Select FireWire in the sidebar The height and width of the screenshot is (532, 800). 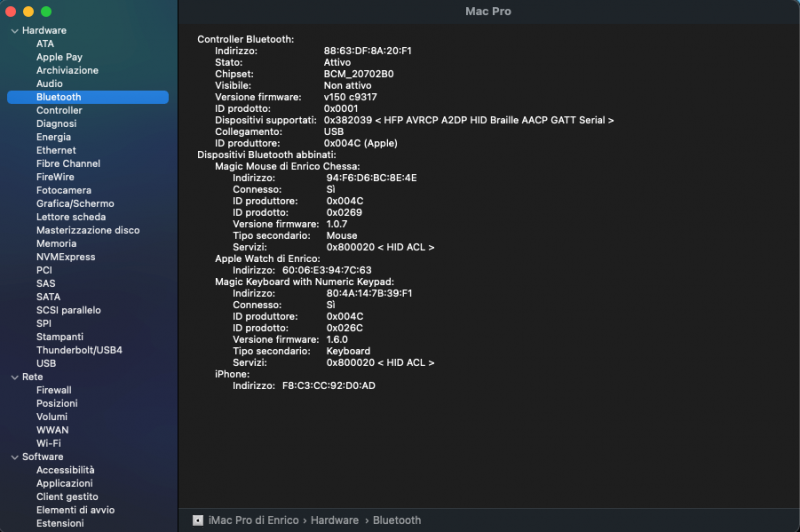tap(55, 176)
